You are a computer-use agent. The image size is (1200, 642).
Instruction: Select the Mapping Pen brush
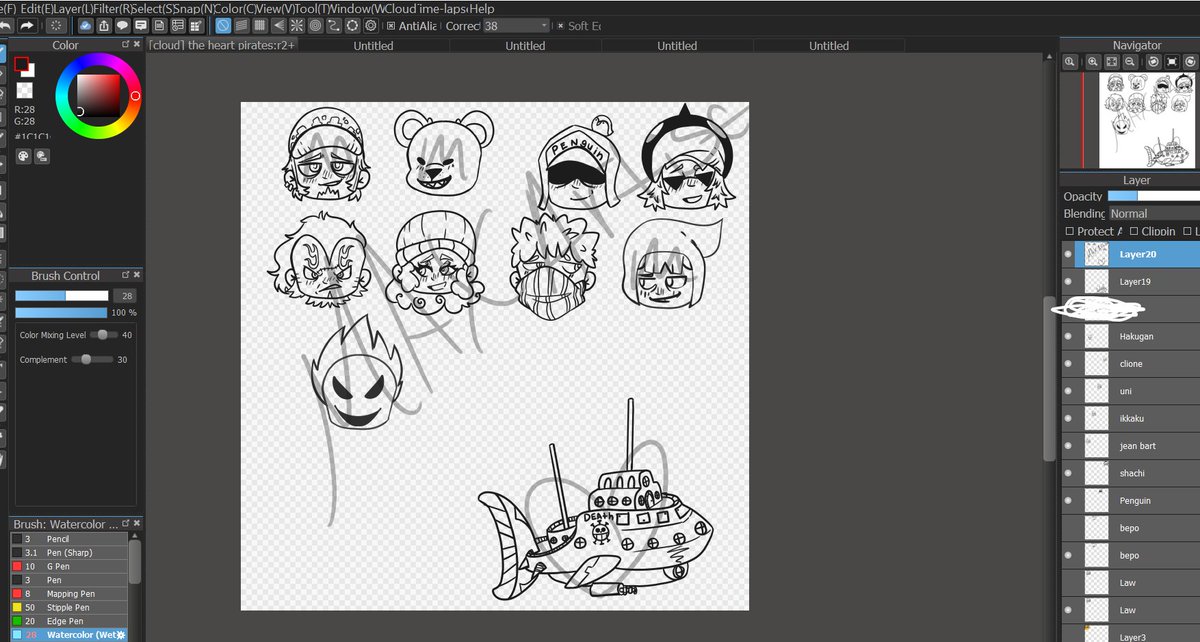coord(70,593)
